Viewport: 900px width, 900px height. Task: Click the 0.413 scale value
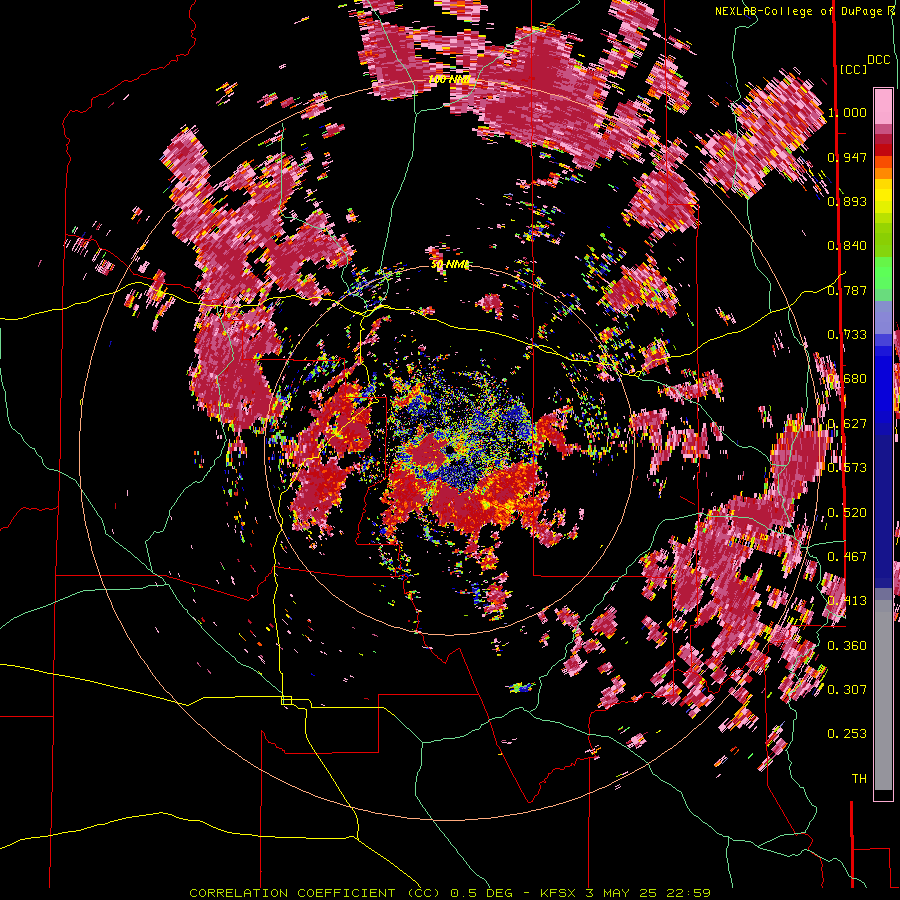click(847, 601)
